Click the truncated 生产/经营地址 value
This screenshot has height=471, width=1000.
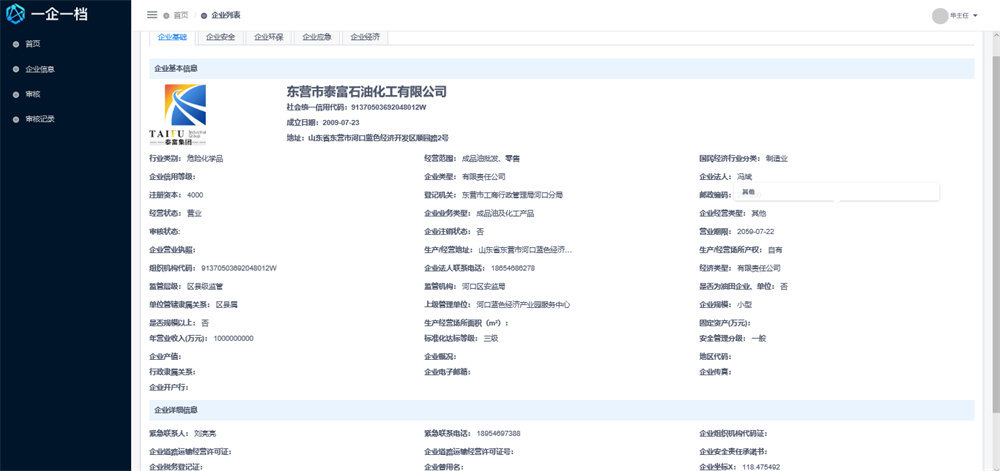pos(525,250)
